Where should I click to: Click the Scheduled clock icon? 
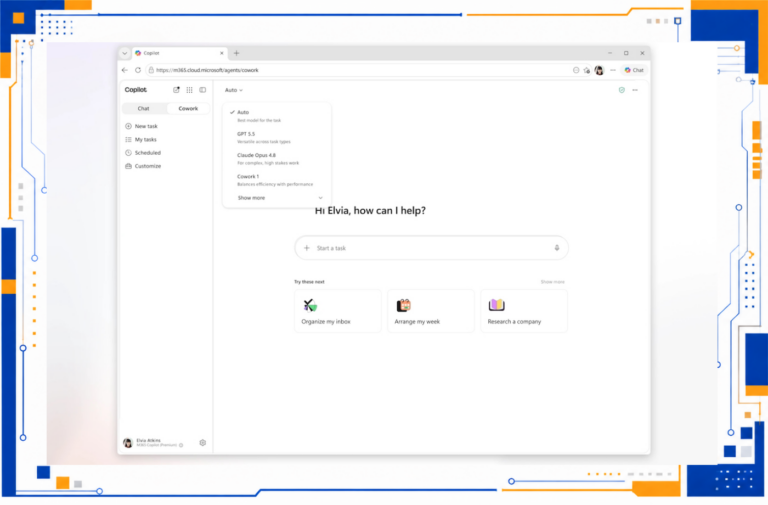click(128, 153)
